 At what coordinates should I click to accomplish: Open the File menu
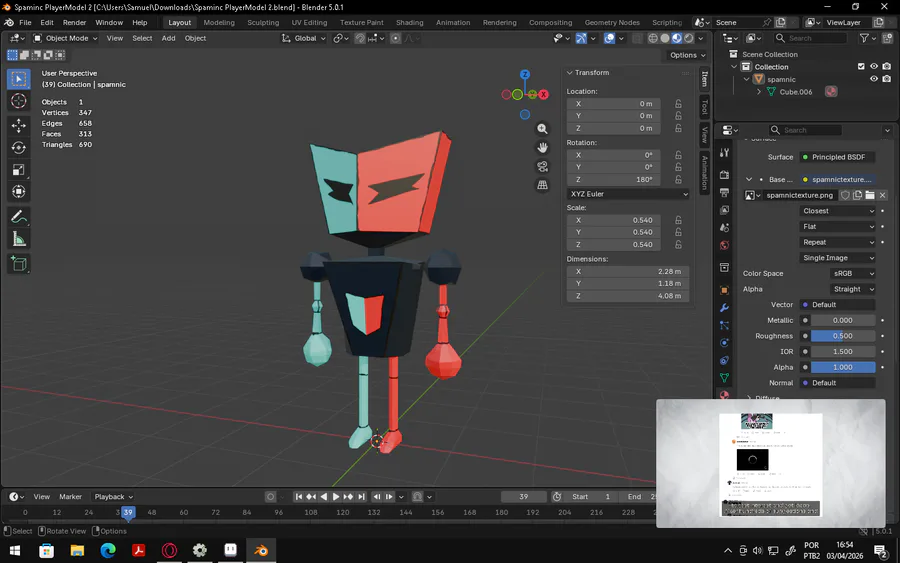pos(25,22)
